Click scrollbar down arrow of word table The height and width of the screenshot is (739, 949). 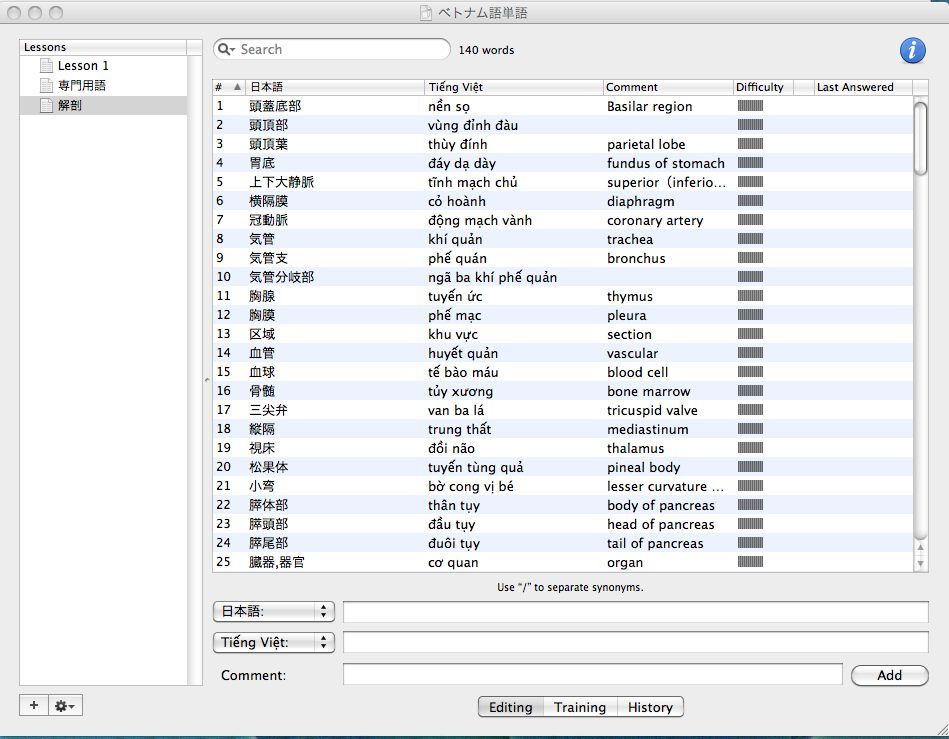pos(920,563)
